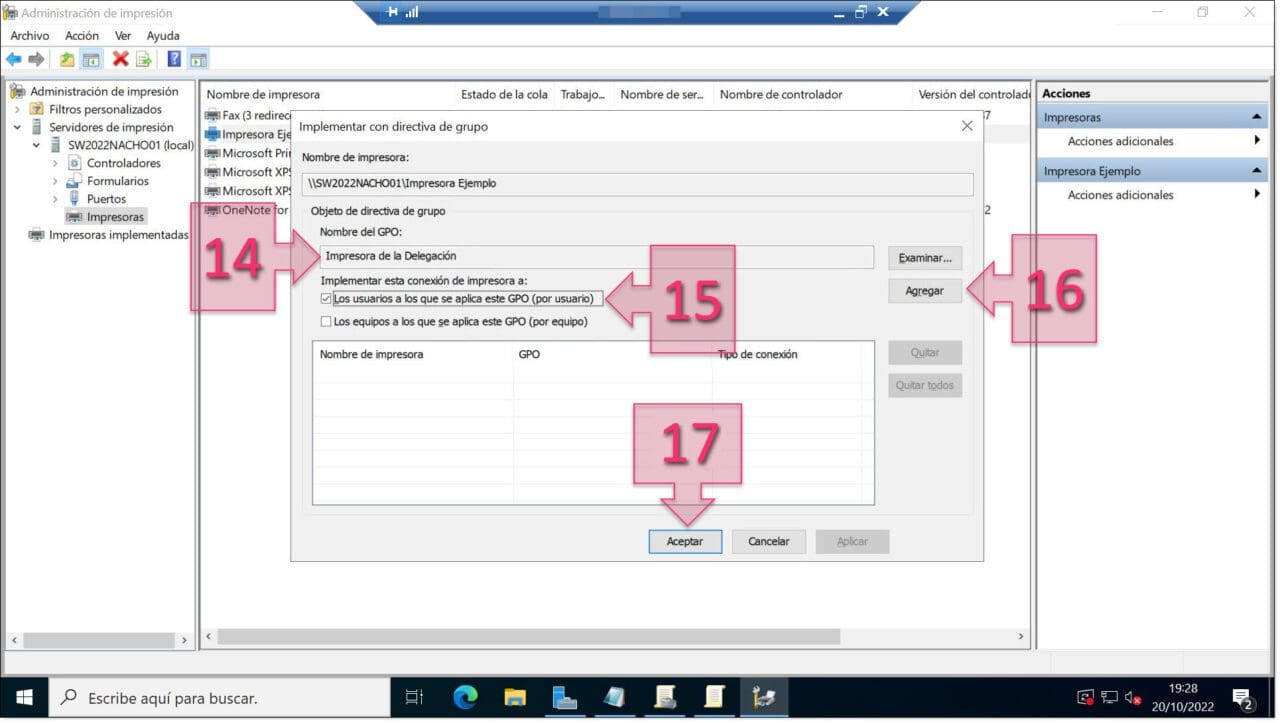Expand Filtros personalizados node

17,109
